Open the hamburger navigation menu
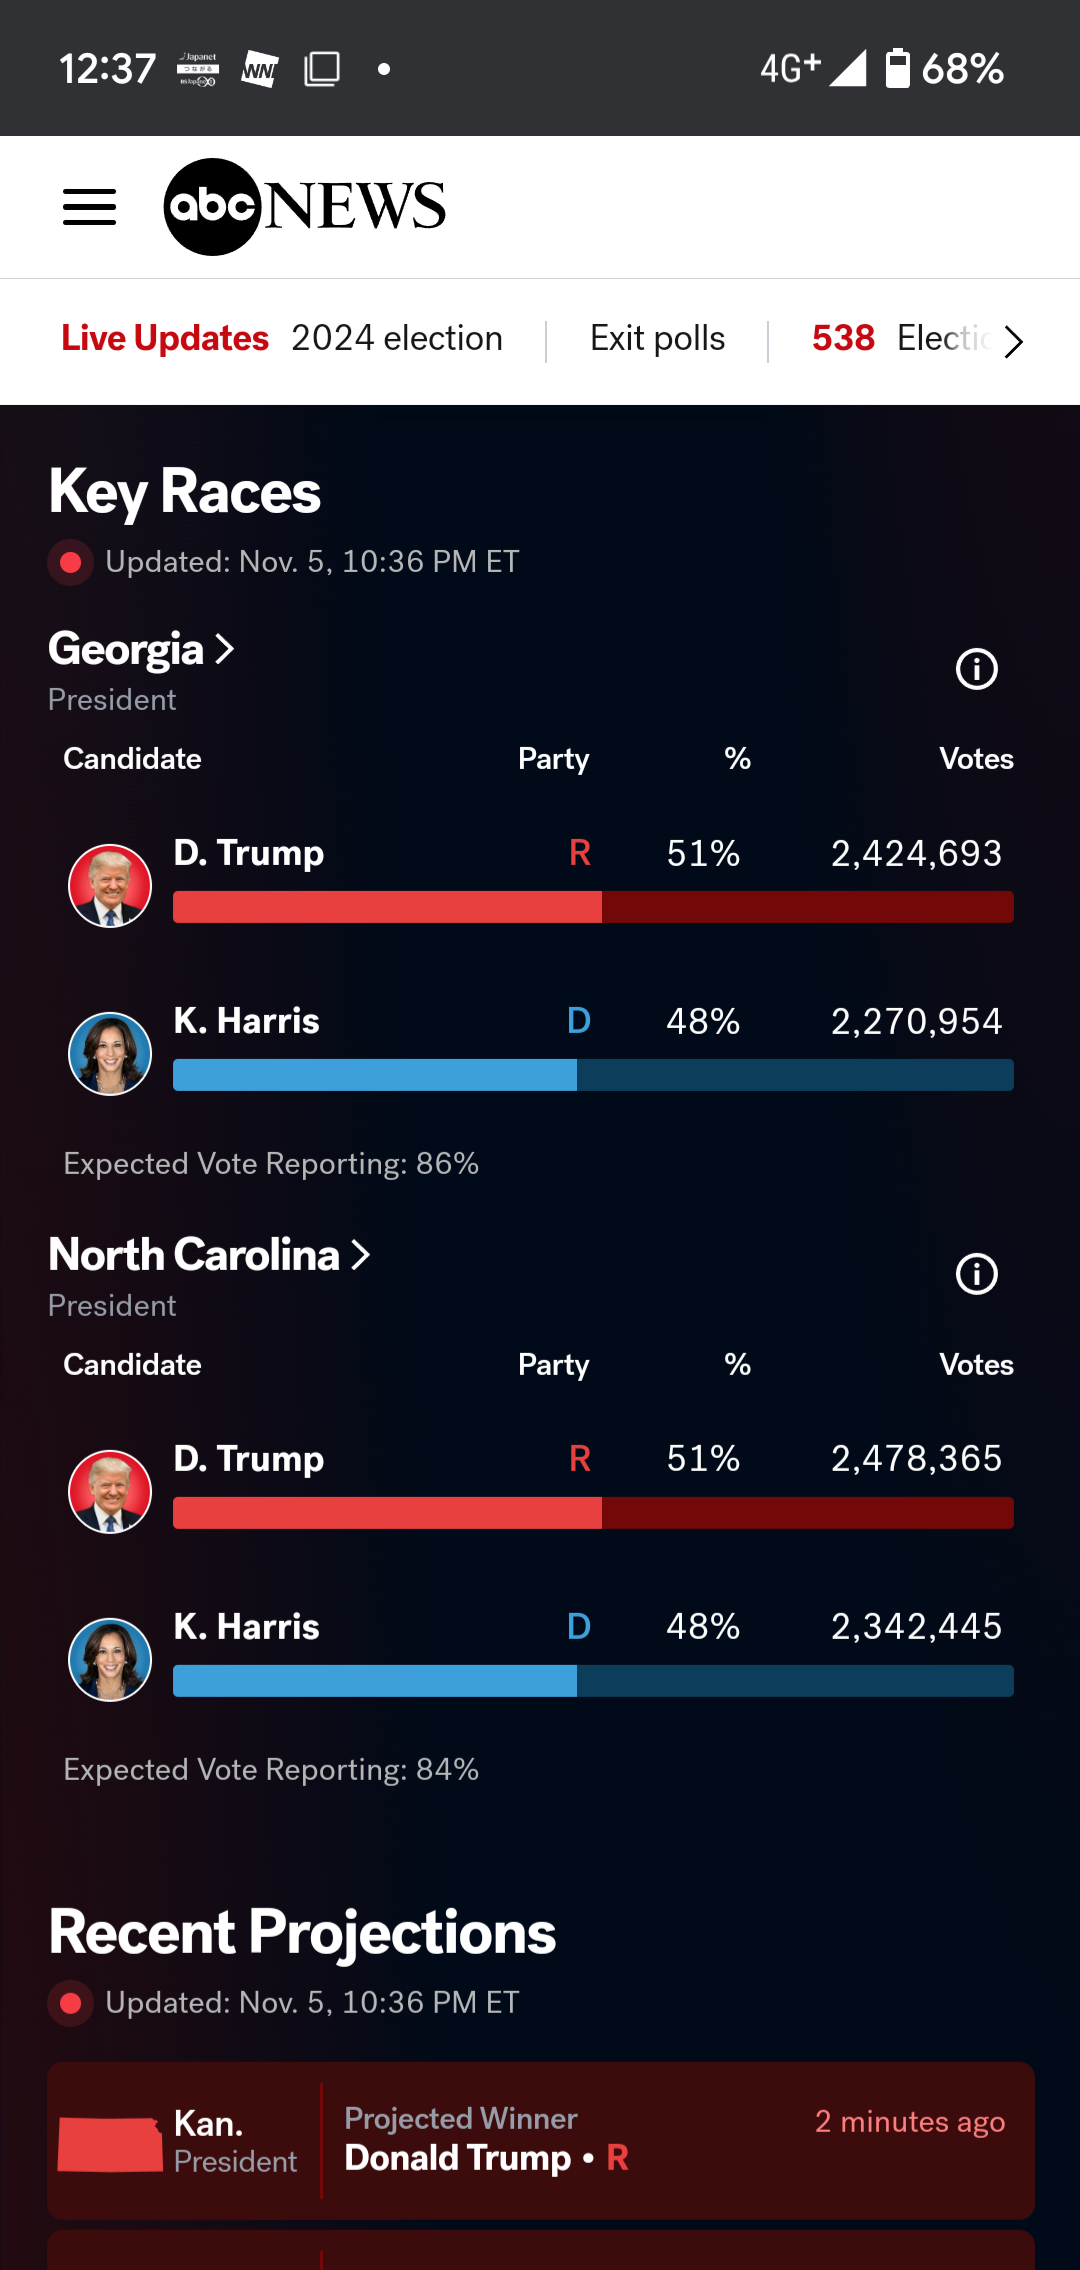 [x=89, y=207]
